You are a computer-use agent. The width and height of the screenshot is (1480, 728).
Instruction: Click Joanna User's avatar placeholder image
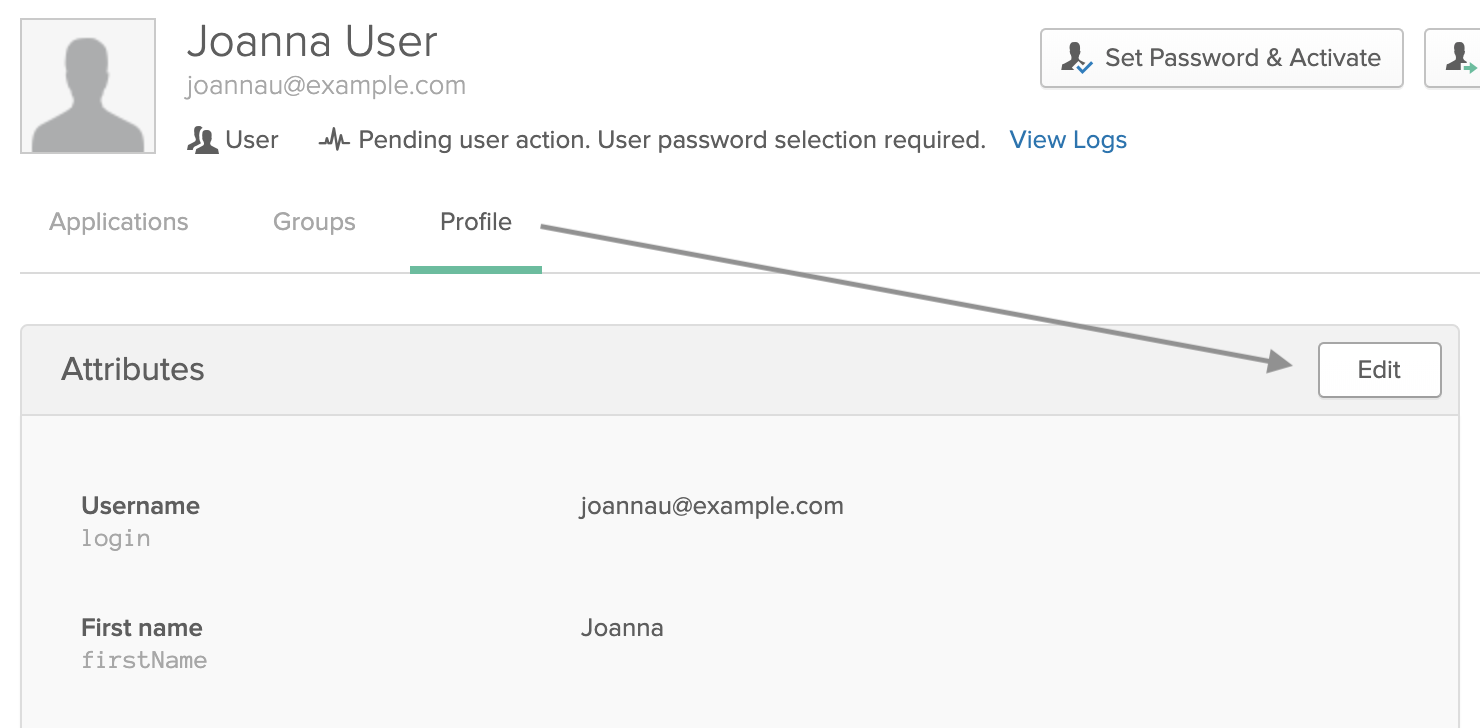tap(88, 86)
